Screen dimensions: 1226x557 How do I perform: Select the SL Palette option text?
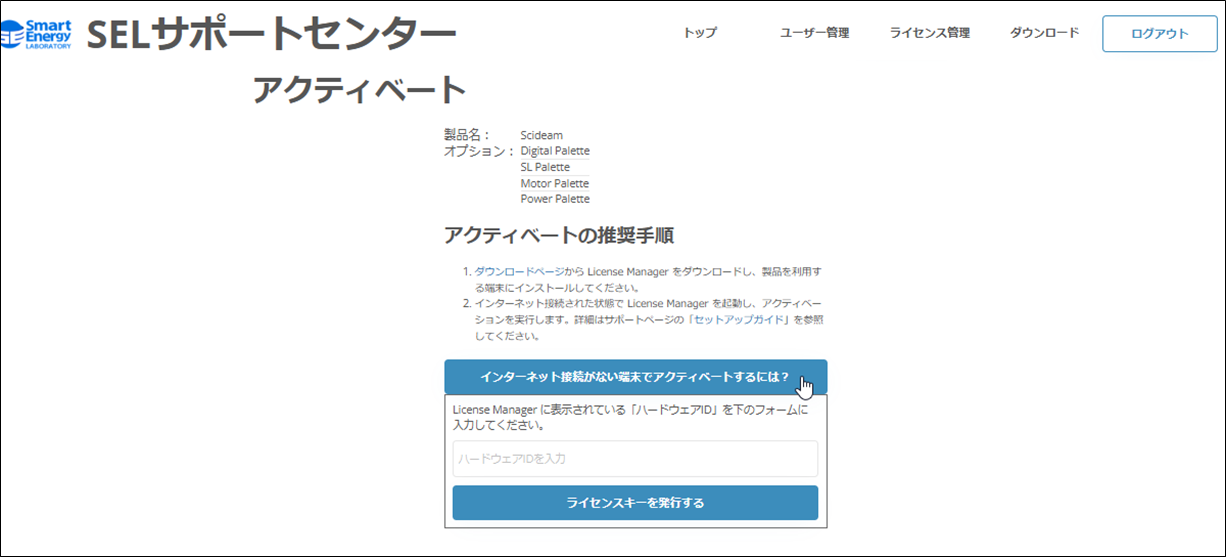[545, 167]
